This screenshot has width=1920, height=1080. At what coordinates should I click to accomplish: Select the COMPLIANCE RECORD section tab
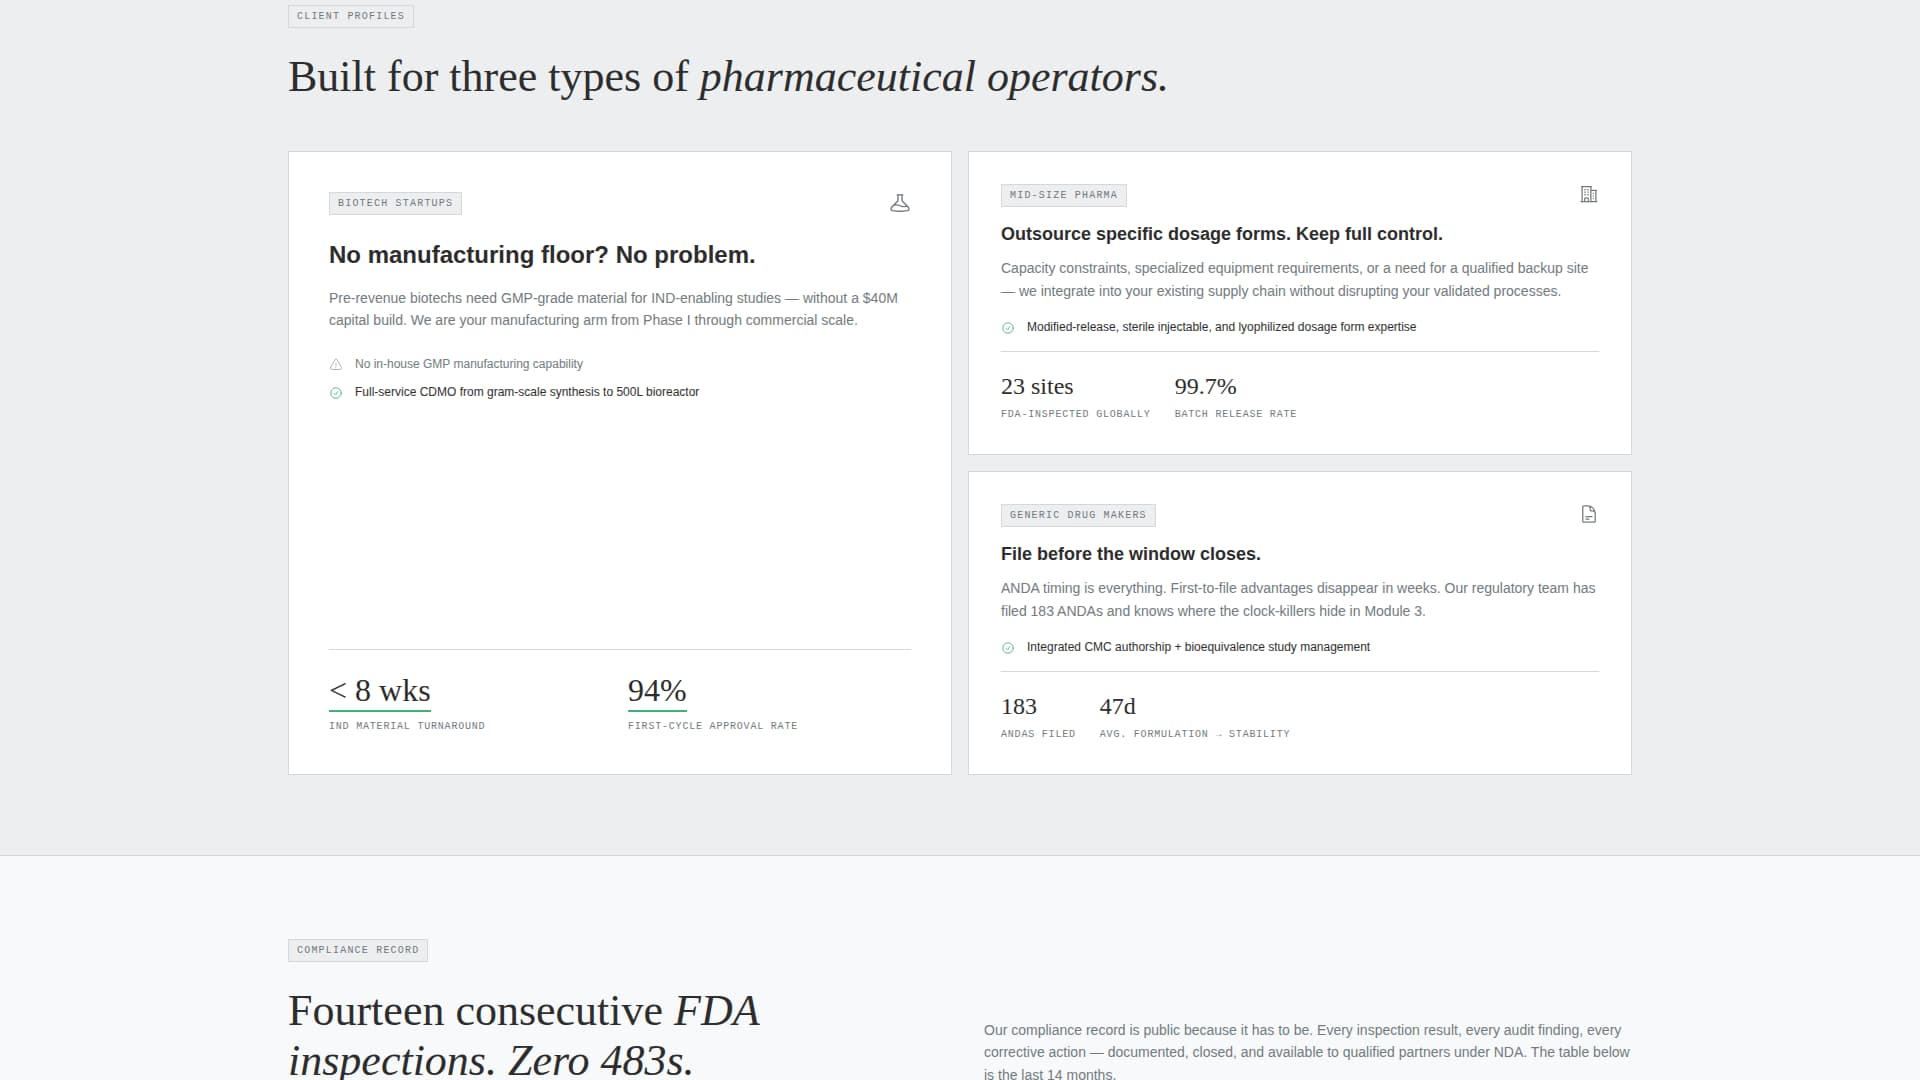click(x=357, y=950)
